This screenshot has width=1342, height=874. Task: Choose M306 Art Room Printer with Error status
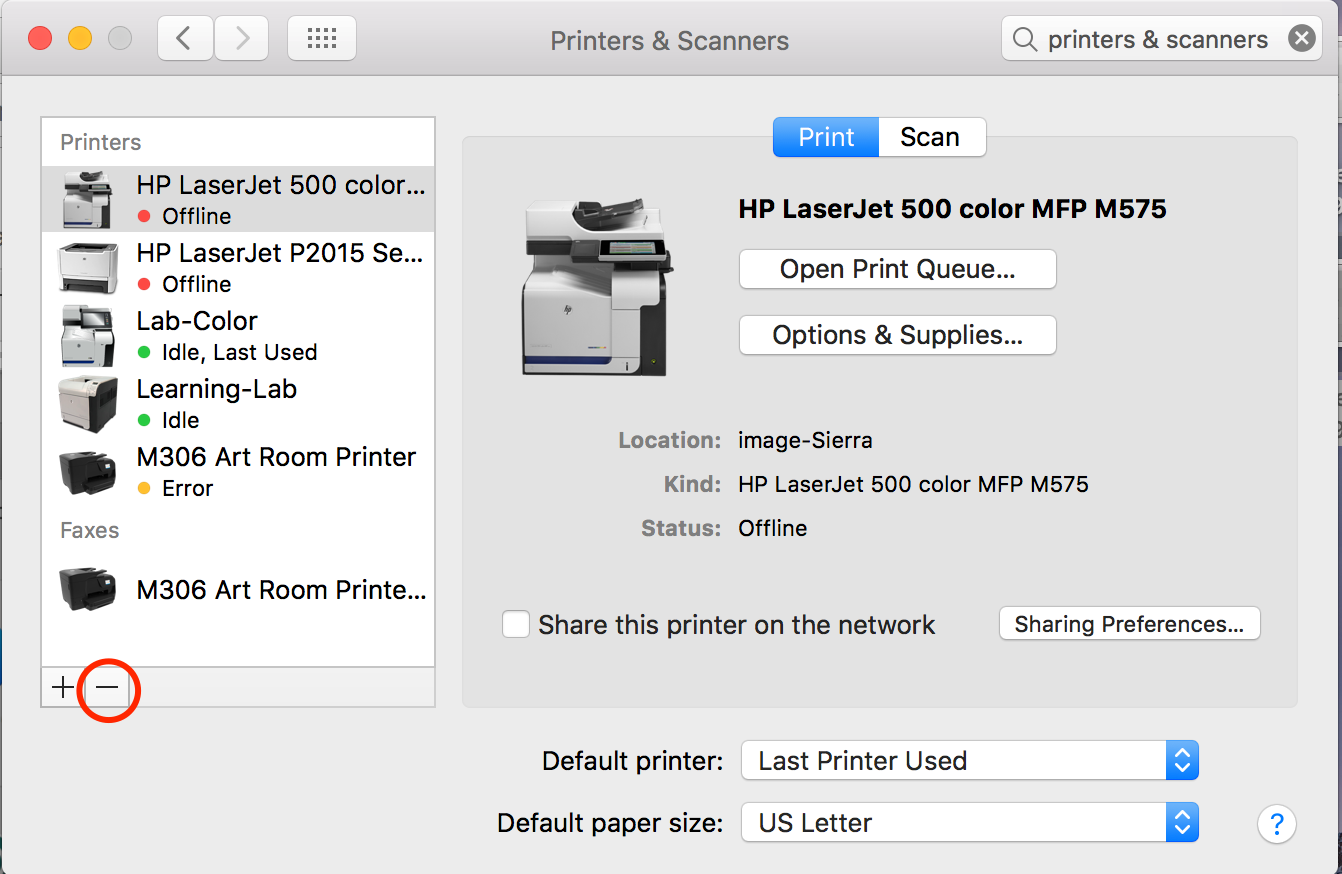pyautogui.click(x=275, y=471)
